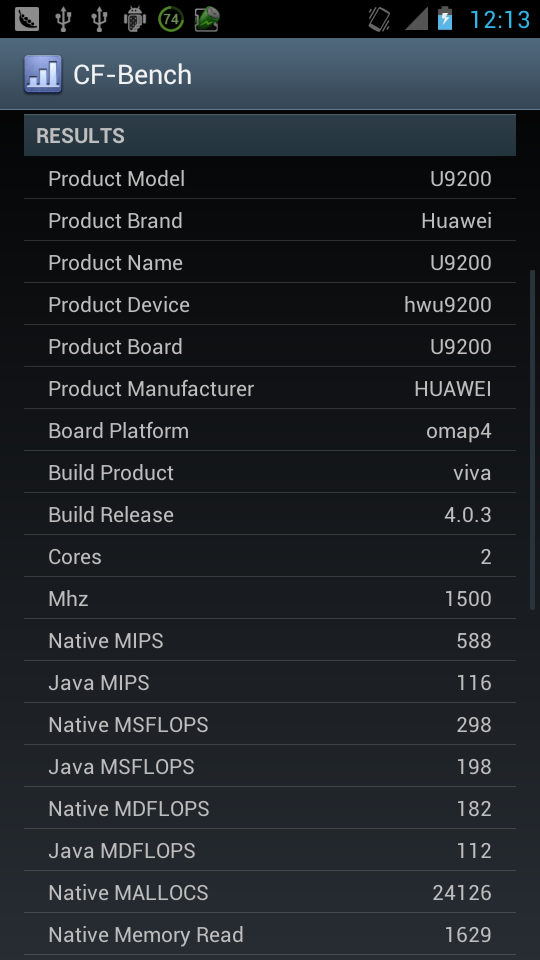Open the green chat notification icon
540x960 pixels.
pyautogui.click(x=207, y=19)
